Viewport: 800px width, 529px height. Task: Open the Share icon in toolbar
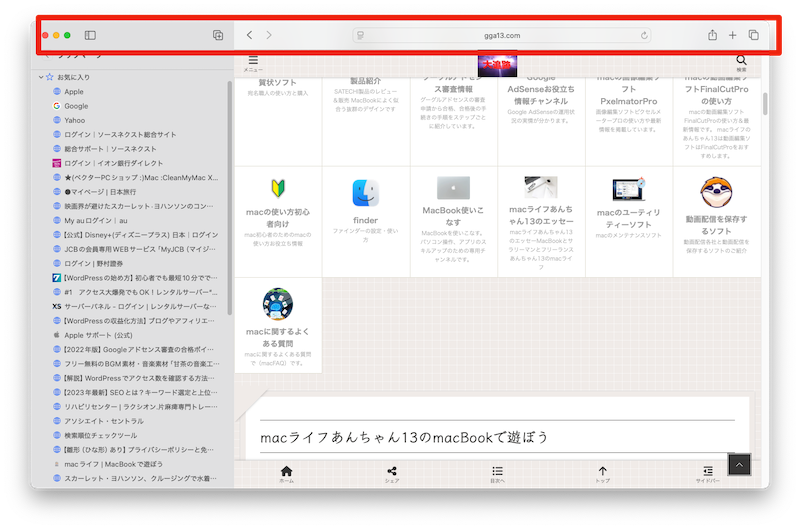(x=712, y=35)
